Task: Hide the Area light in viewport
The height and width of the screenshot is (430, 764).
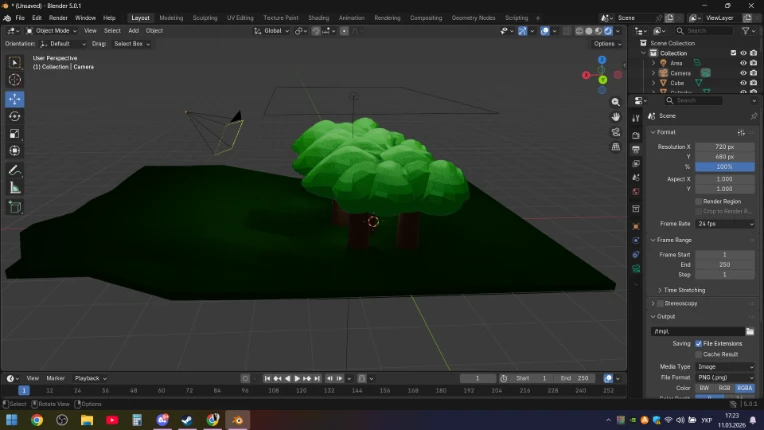Action: (743, 63)
